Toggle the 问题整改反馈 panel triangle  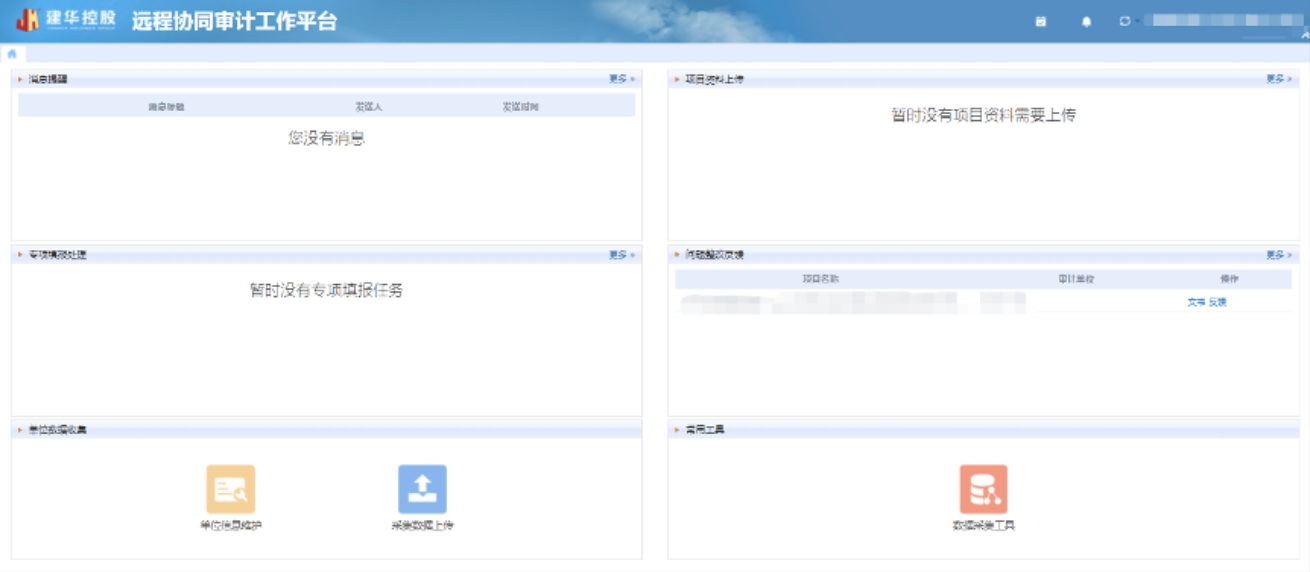[677, 255]
